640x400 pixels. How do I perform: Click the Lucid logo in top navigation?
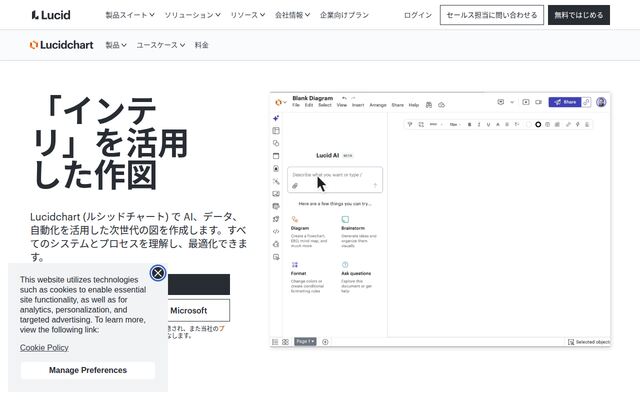tap(51, 15)
